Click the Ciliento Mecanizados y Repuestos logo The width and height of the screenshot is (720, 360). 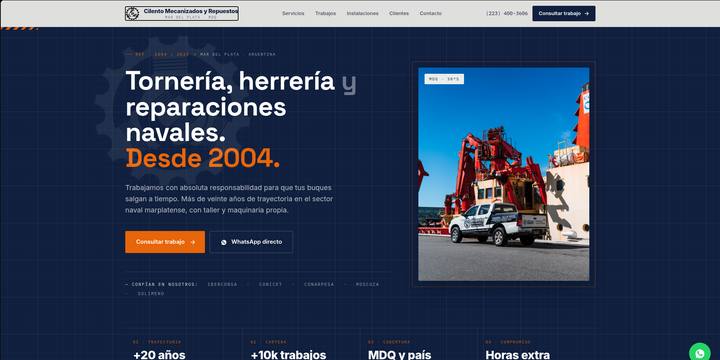pyautogui.click(x=182, y=13)
